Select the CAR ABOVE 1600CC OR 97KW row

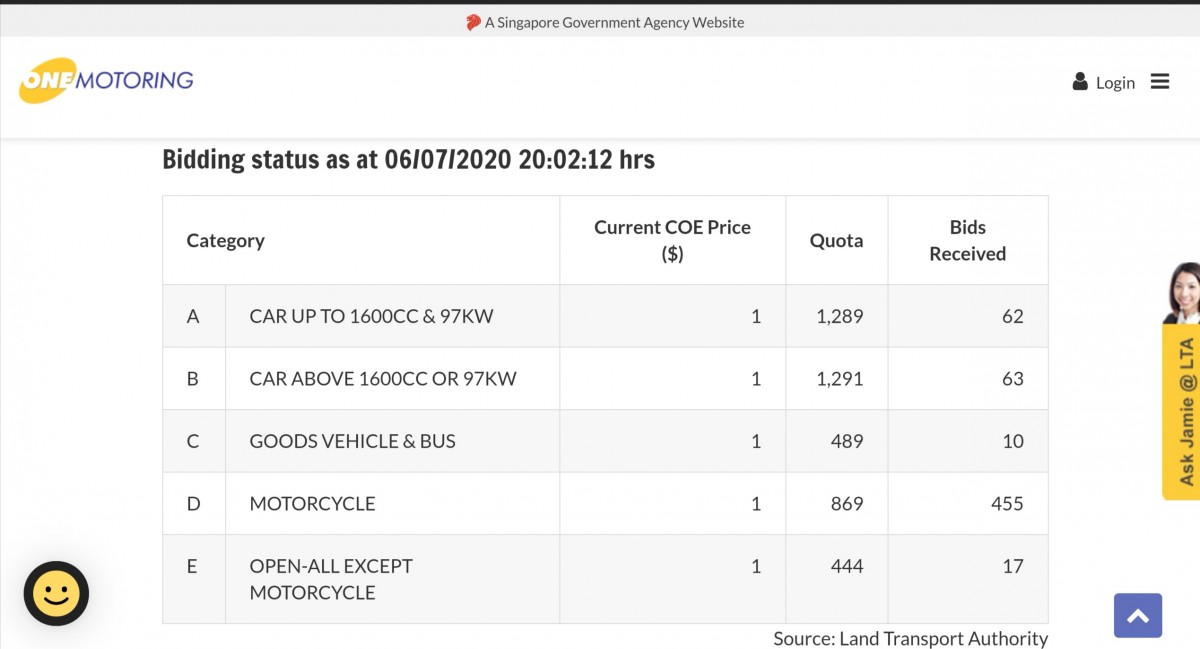[605, 379]
